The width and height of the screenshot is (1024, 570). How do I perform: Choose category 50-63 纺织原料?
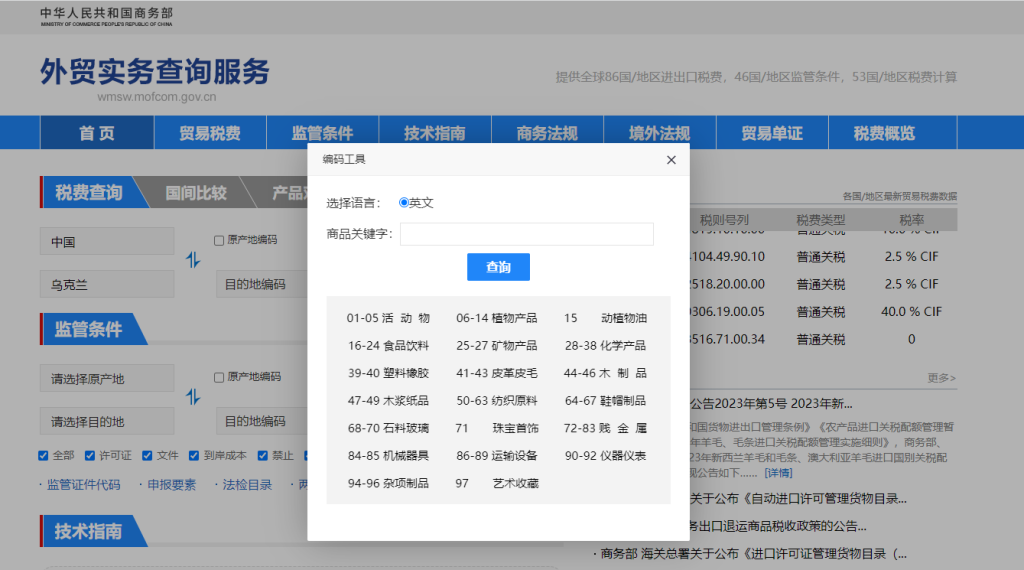[x=496, y=400]
